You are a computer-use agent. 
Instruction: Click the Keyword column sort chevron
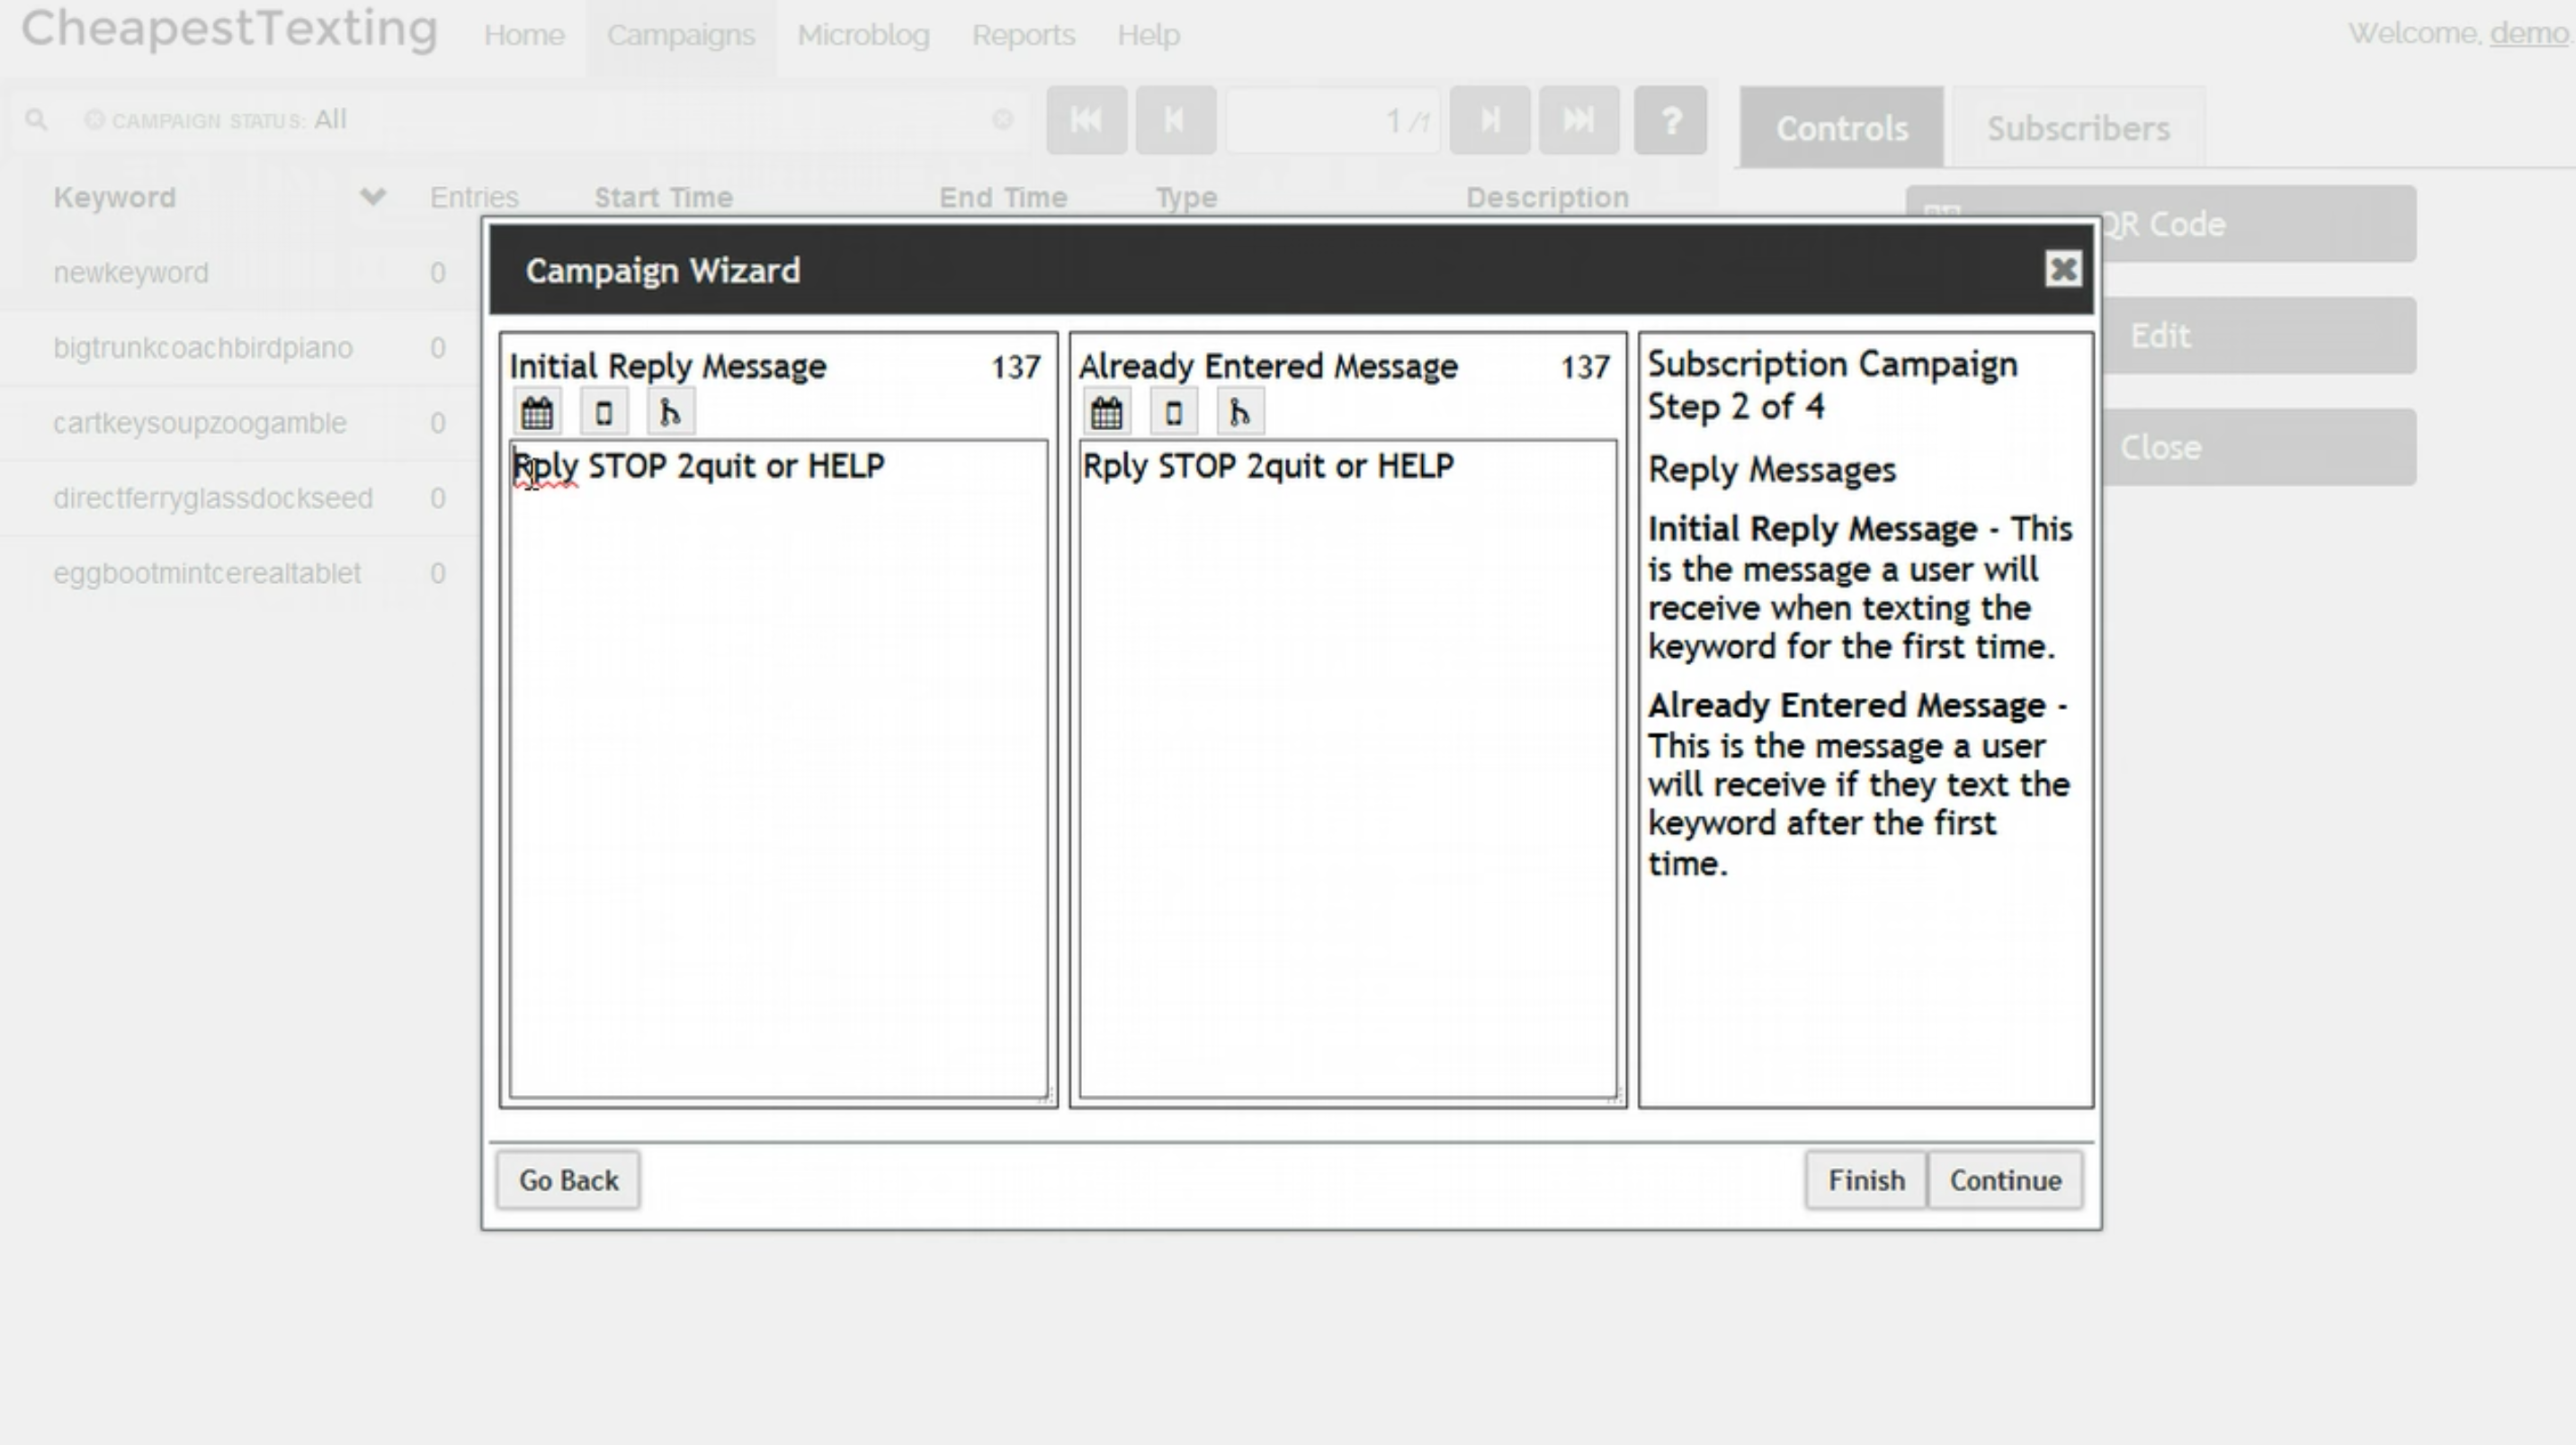pos(372,197)
